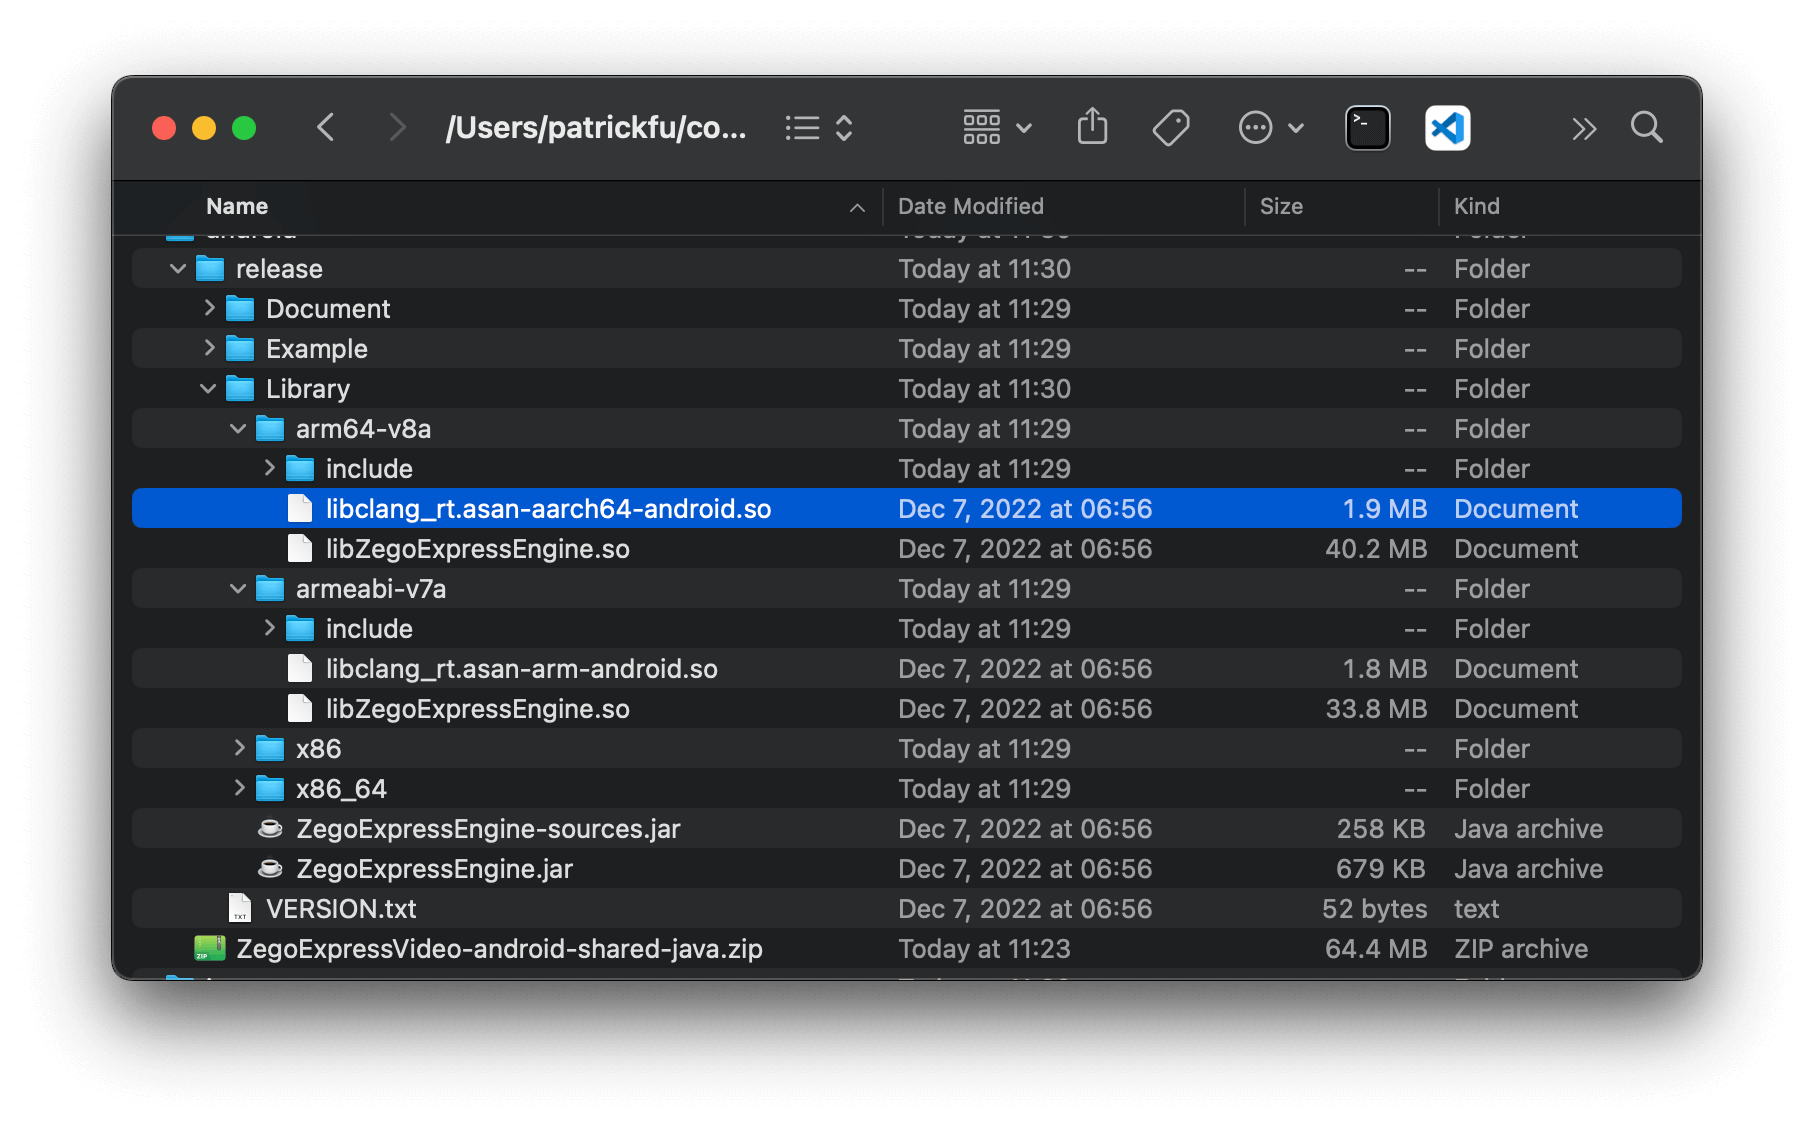Click libclang_rt.asan-arm-android.so document icon
1814x1128 pixels.
[300, 668]
